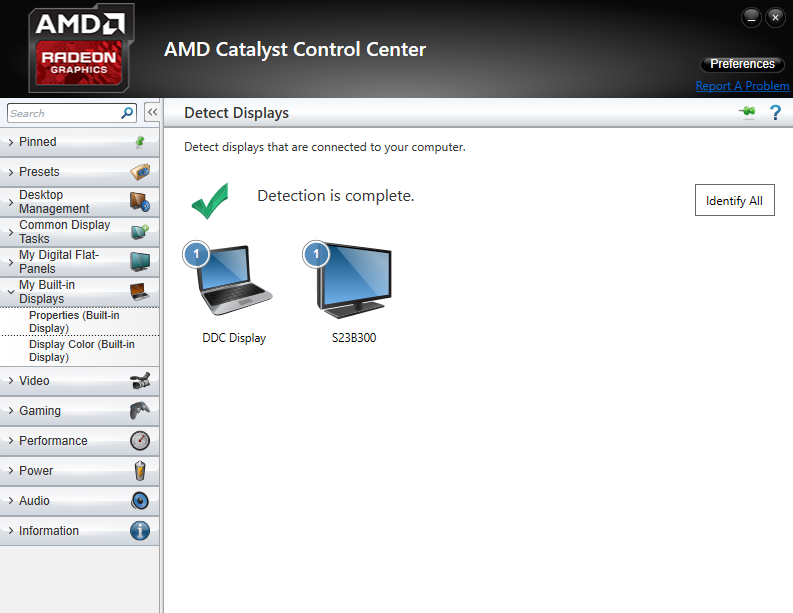Viewport: 793px width, 613px height.
Task: Click the search magnifier icon
Action: pos(127,112)
